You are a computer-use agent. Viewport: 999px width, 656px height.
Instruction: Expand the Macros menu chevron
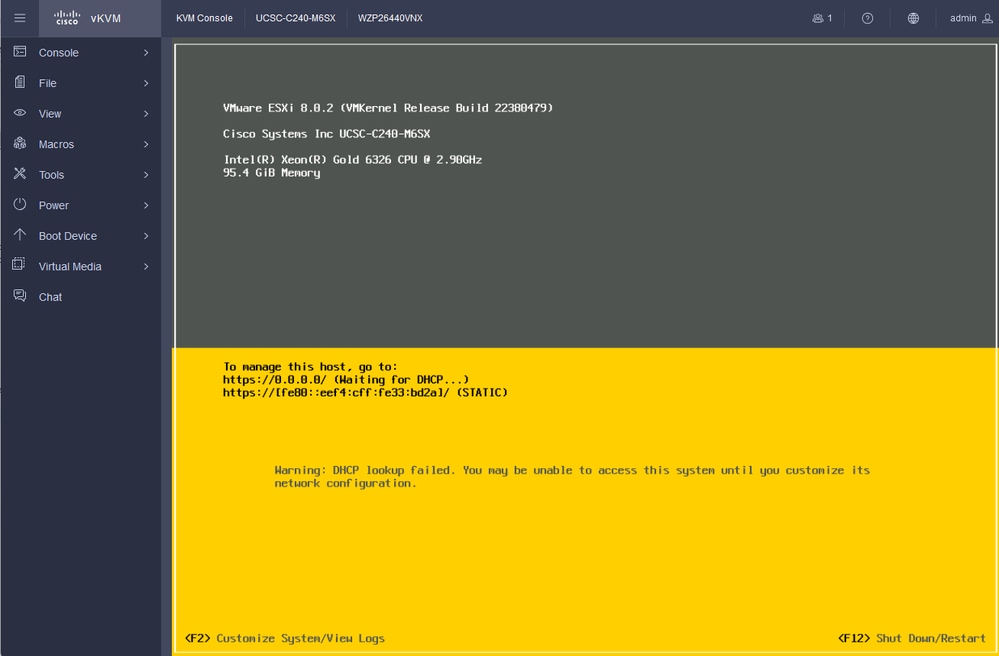[146, 145]
